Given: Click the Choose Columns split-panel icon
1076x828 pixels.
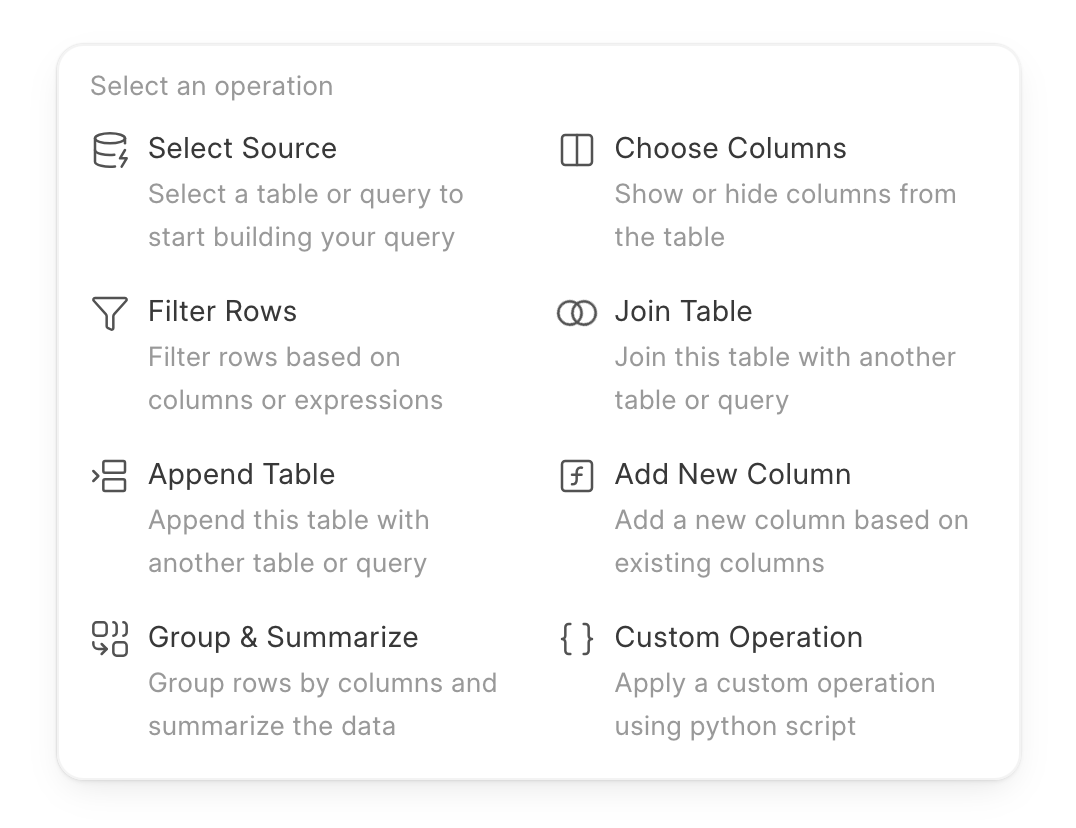Looking at the screenshot, I should coord(577,150).
